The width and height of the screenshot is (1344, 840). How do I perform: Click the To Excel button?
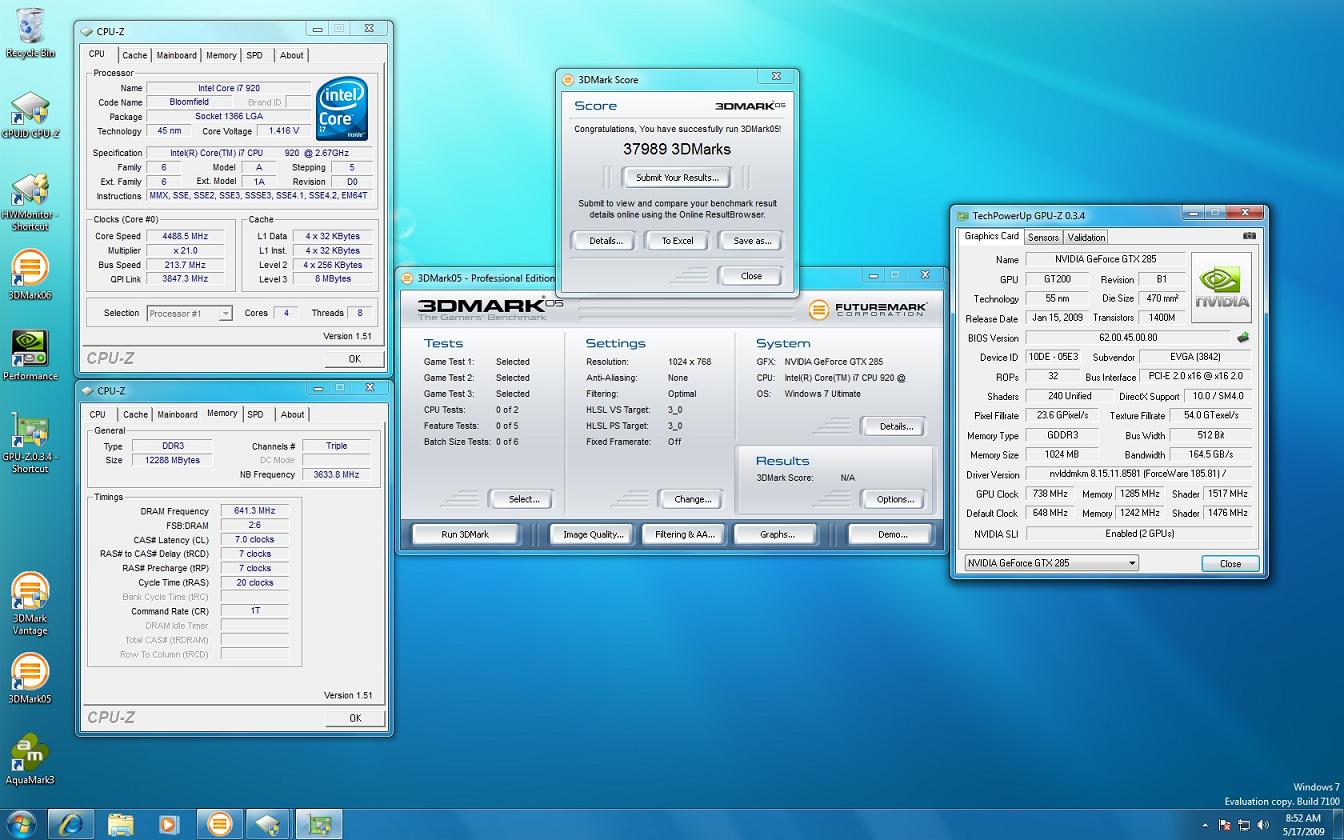pos(677,241)
